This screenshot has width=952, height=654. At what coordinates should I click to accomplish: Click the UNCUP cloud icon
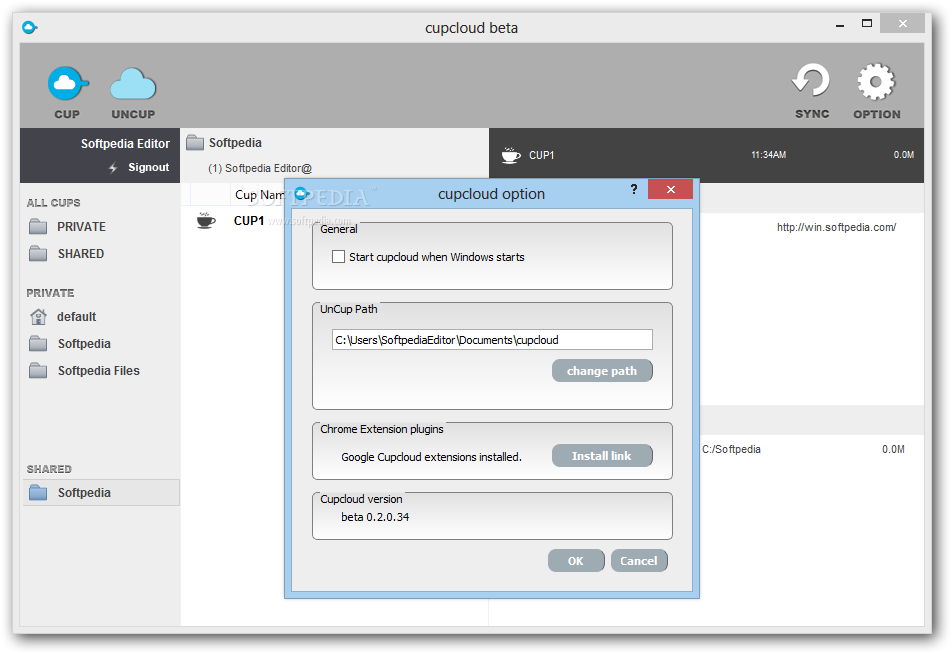pyautogui.click(x=133, y=84)
